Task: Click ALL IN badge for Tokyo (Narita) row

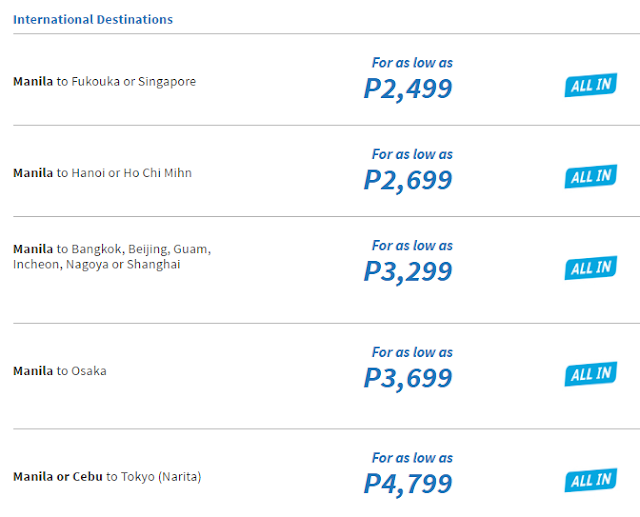Action: (590, 481)
